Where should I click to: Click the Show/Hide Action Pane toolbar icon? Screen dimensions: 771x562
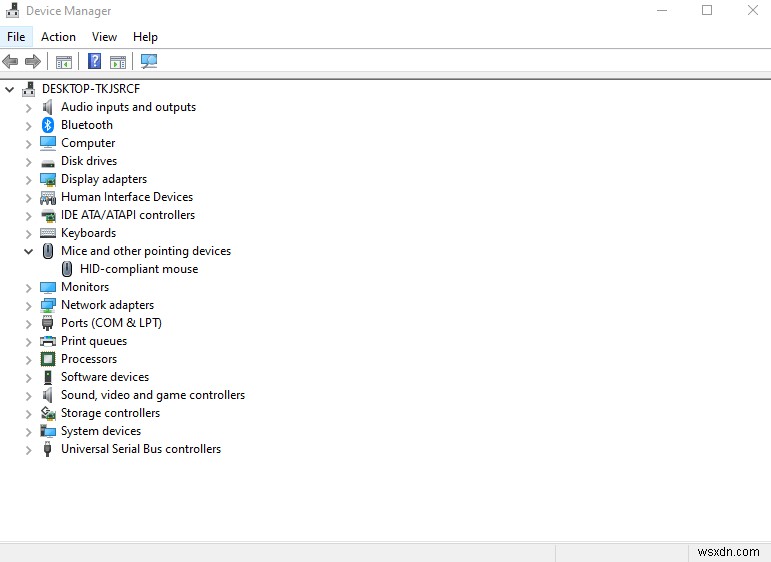118,62
